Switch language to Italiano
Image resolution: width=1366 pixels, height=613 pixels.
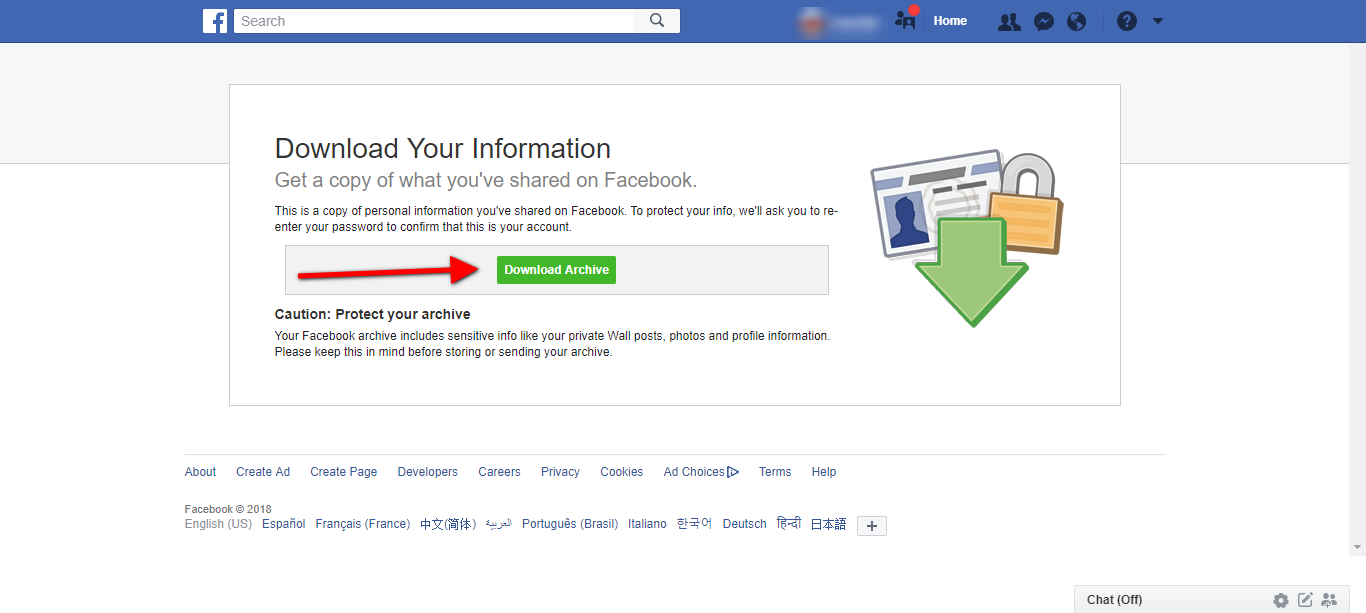pos(647,524)
